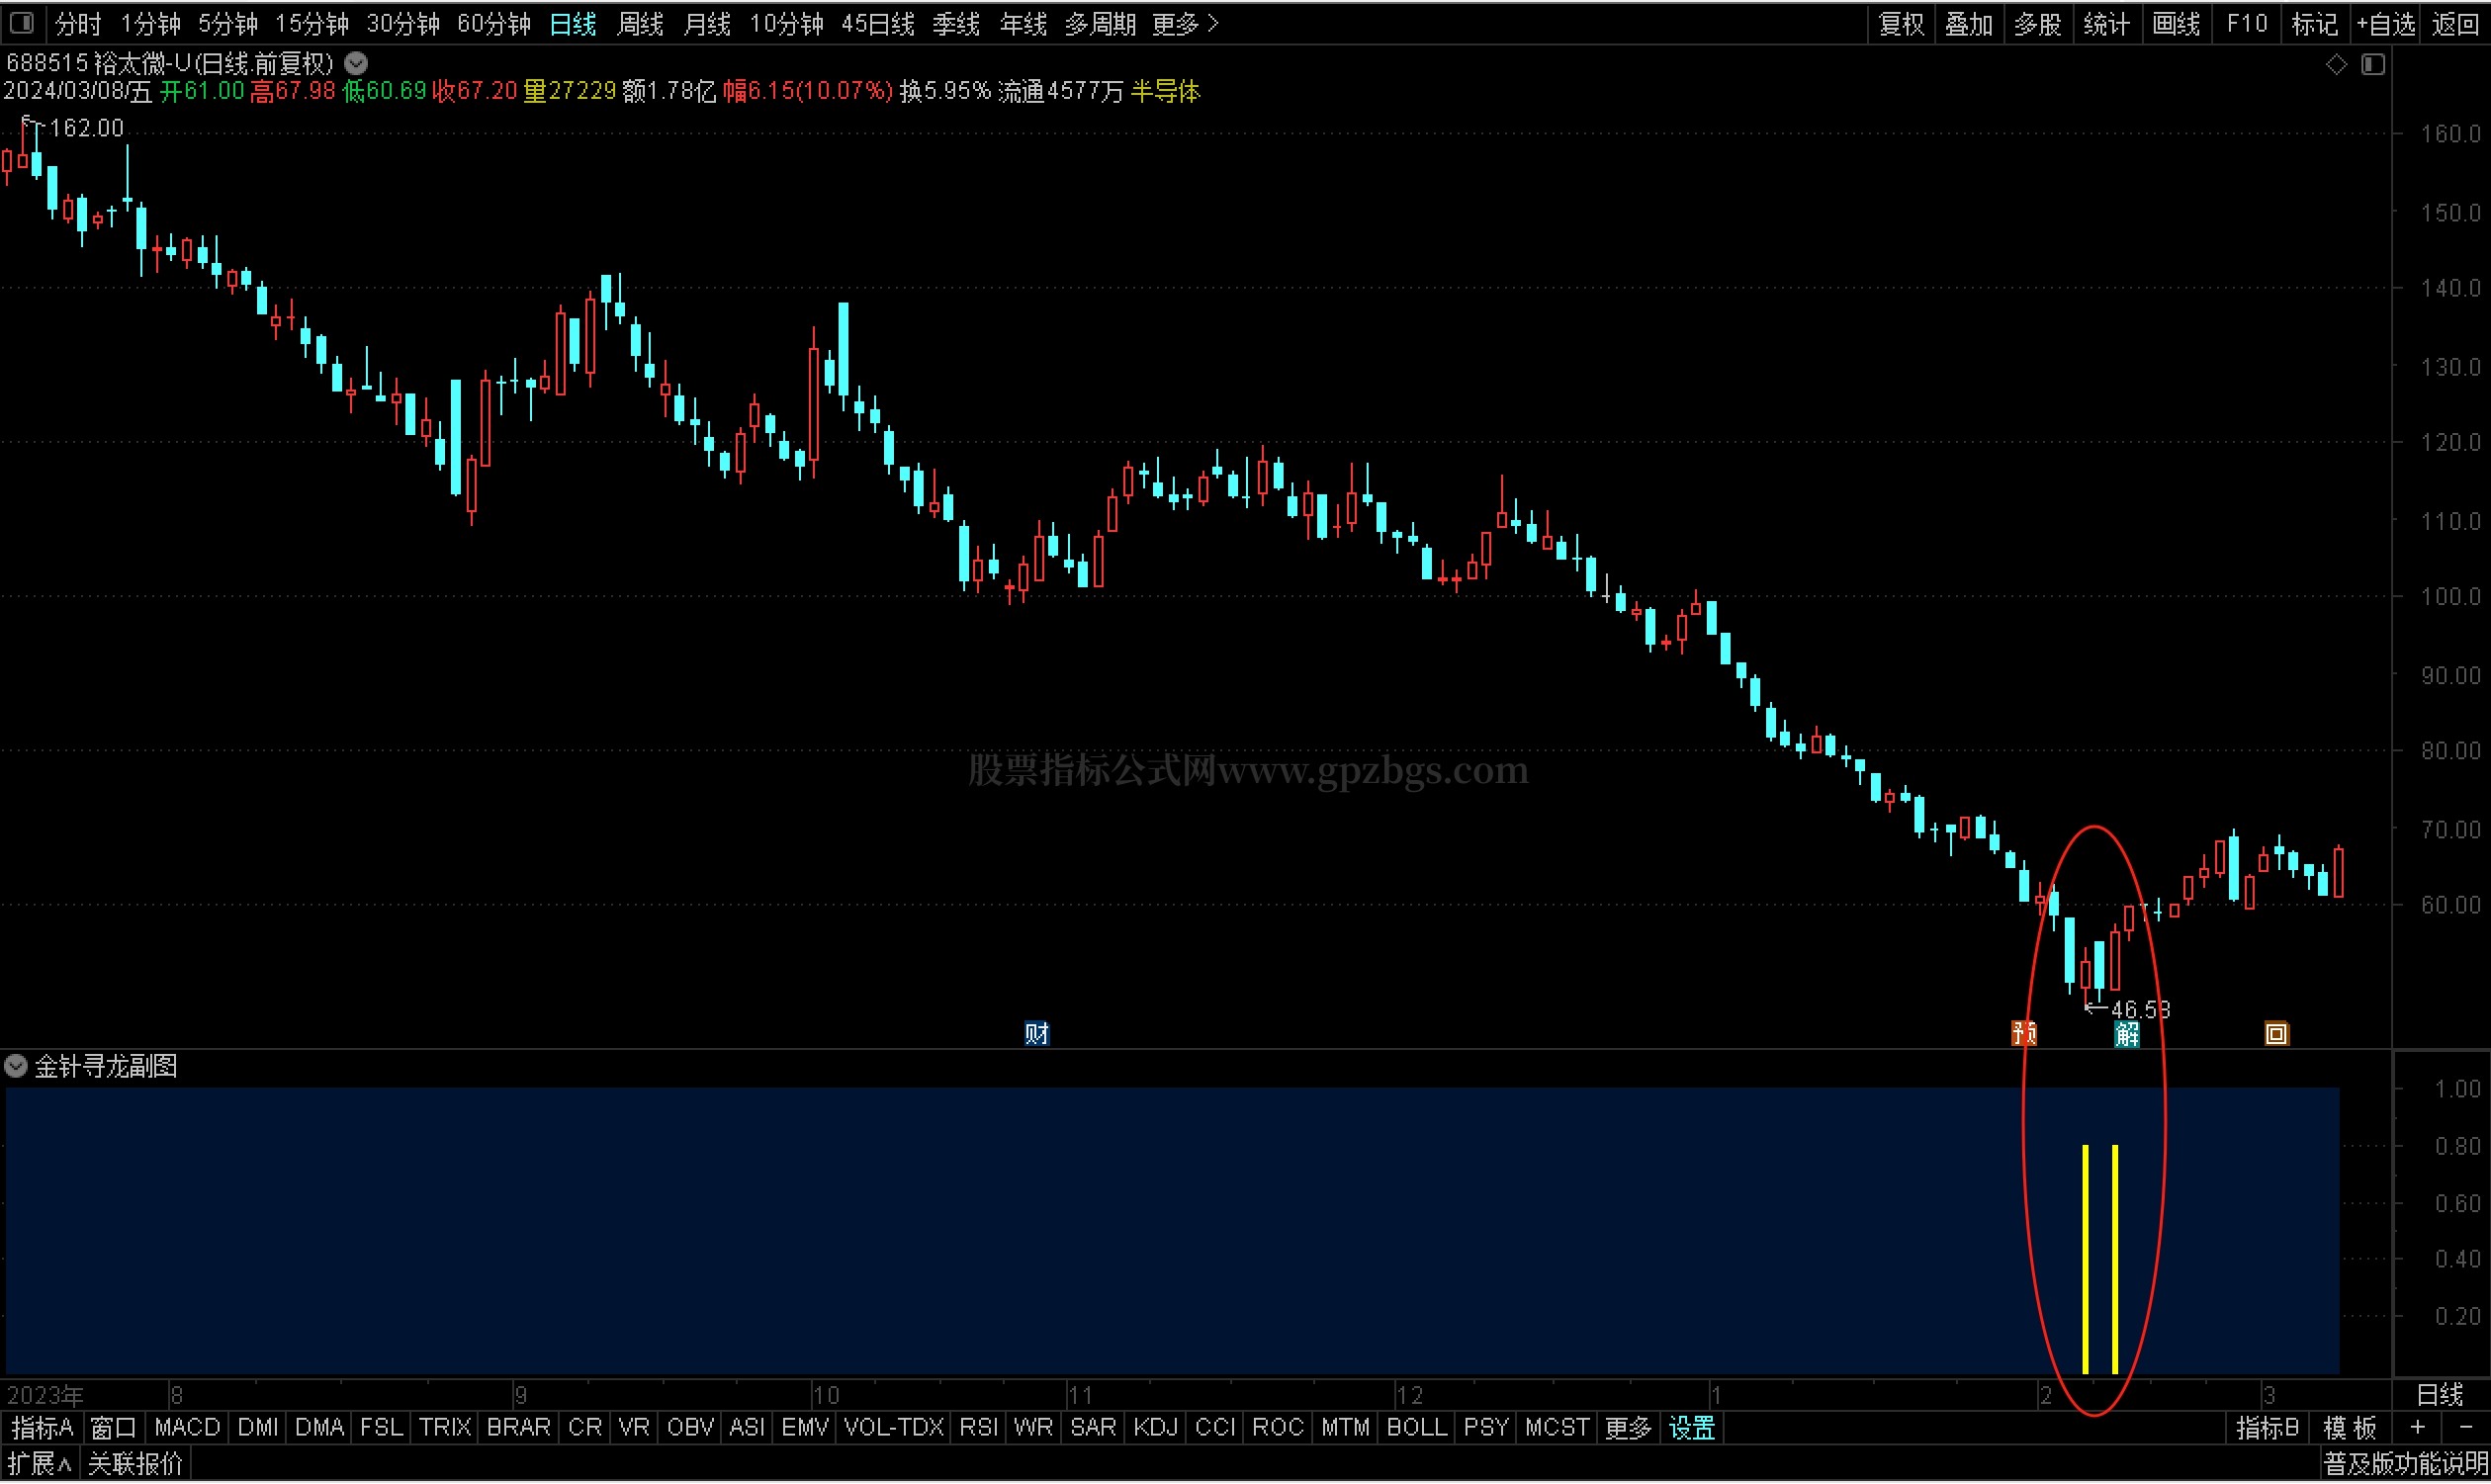The image size is (2491, 1484).
Task: Select the TRIX indicator
Action: click(445, 1428)
